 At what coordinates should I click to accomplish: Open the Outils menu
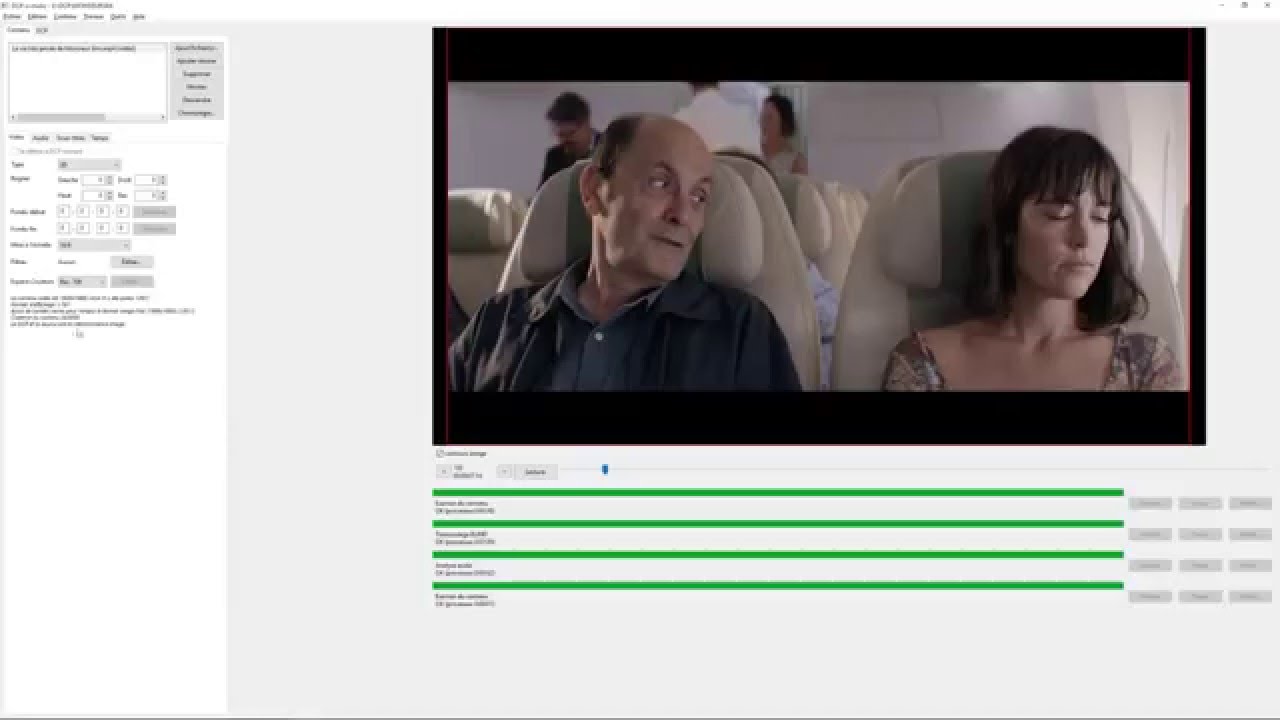118,17
